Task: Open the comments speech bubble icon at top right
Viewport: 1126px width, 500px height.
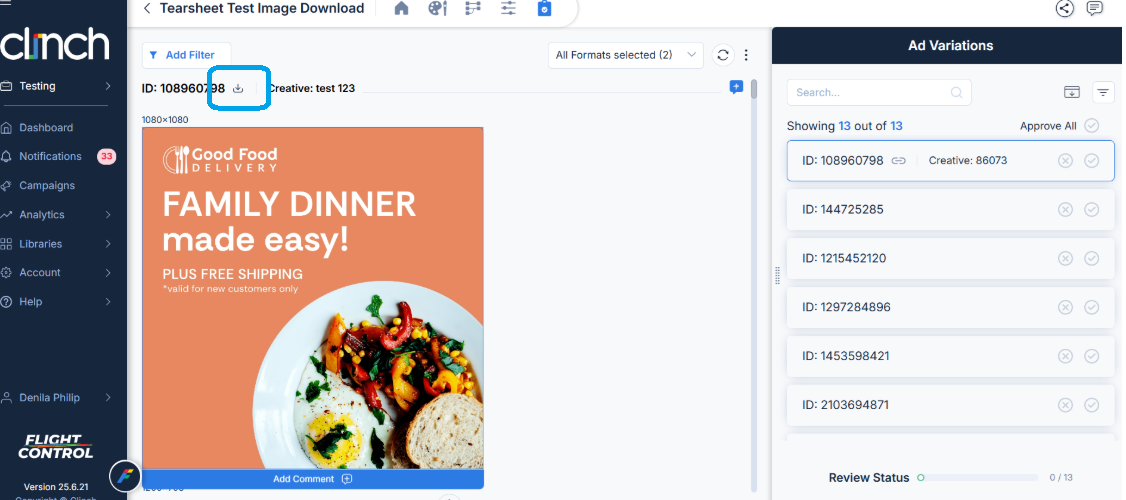Action: pos(1094,9)
